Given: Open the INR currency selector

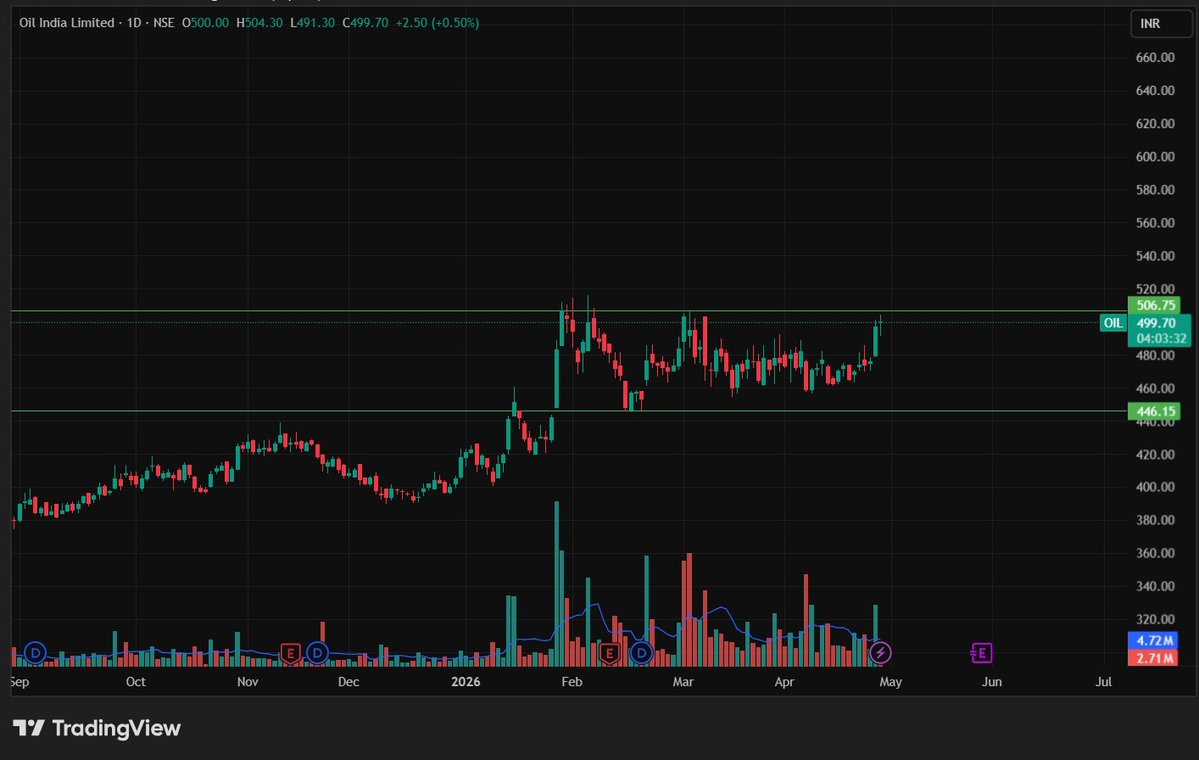Looking at the screenshot, I should click(1160, 24).
